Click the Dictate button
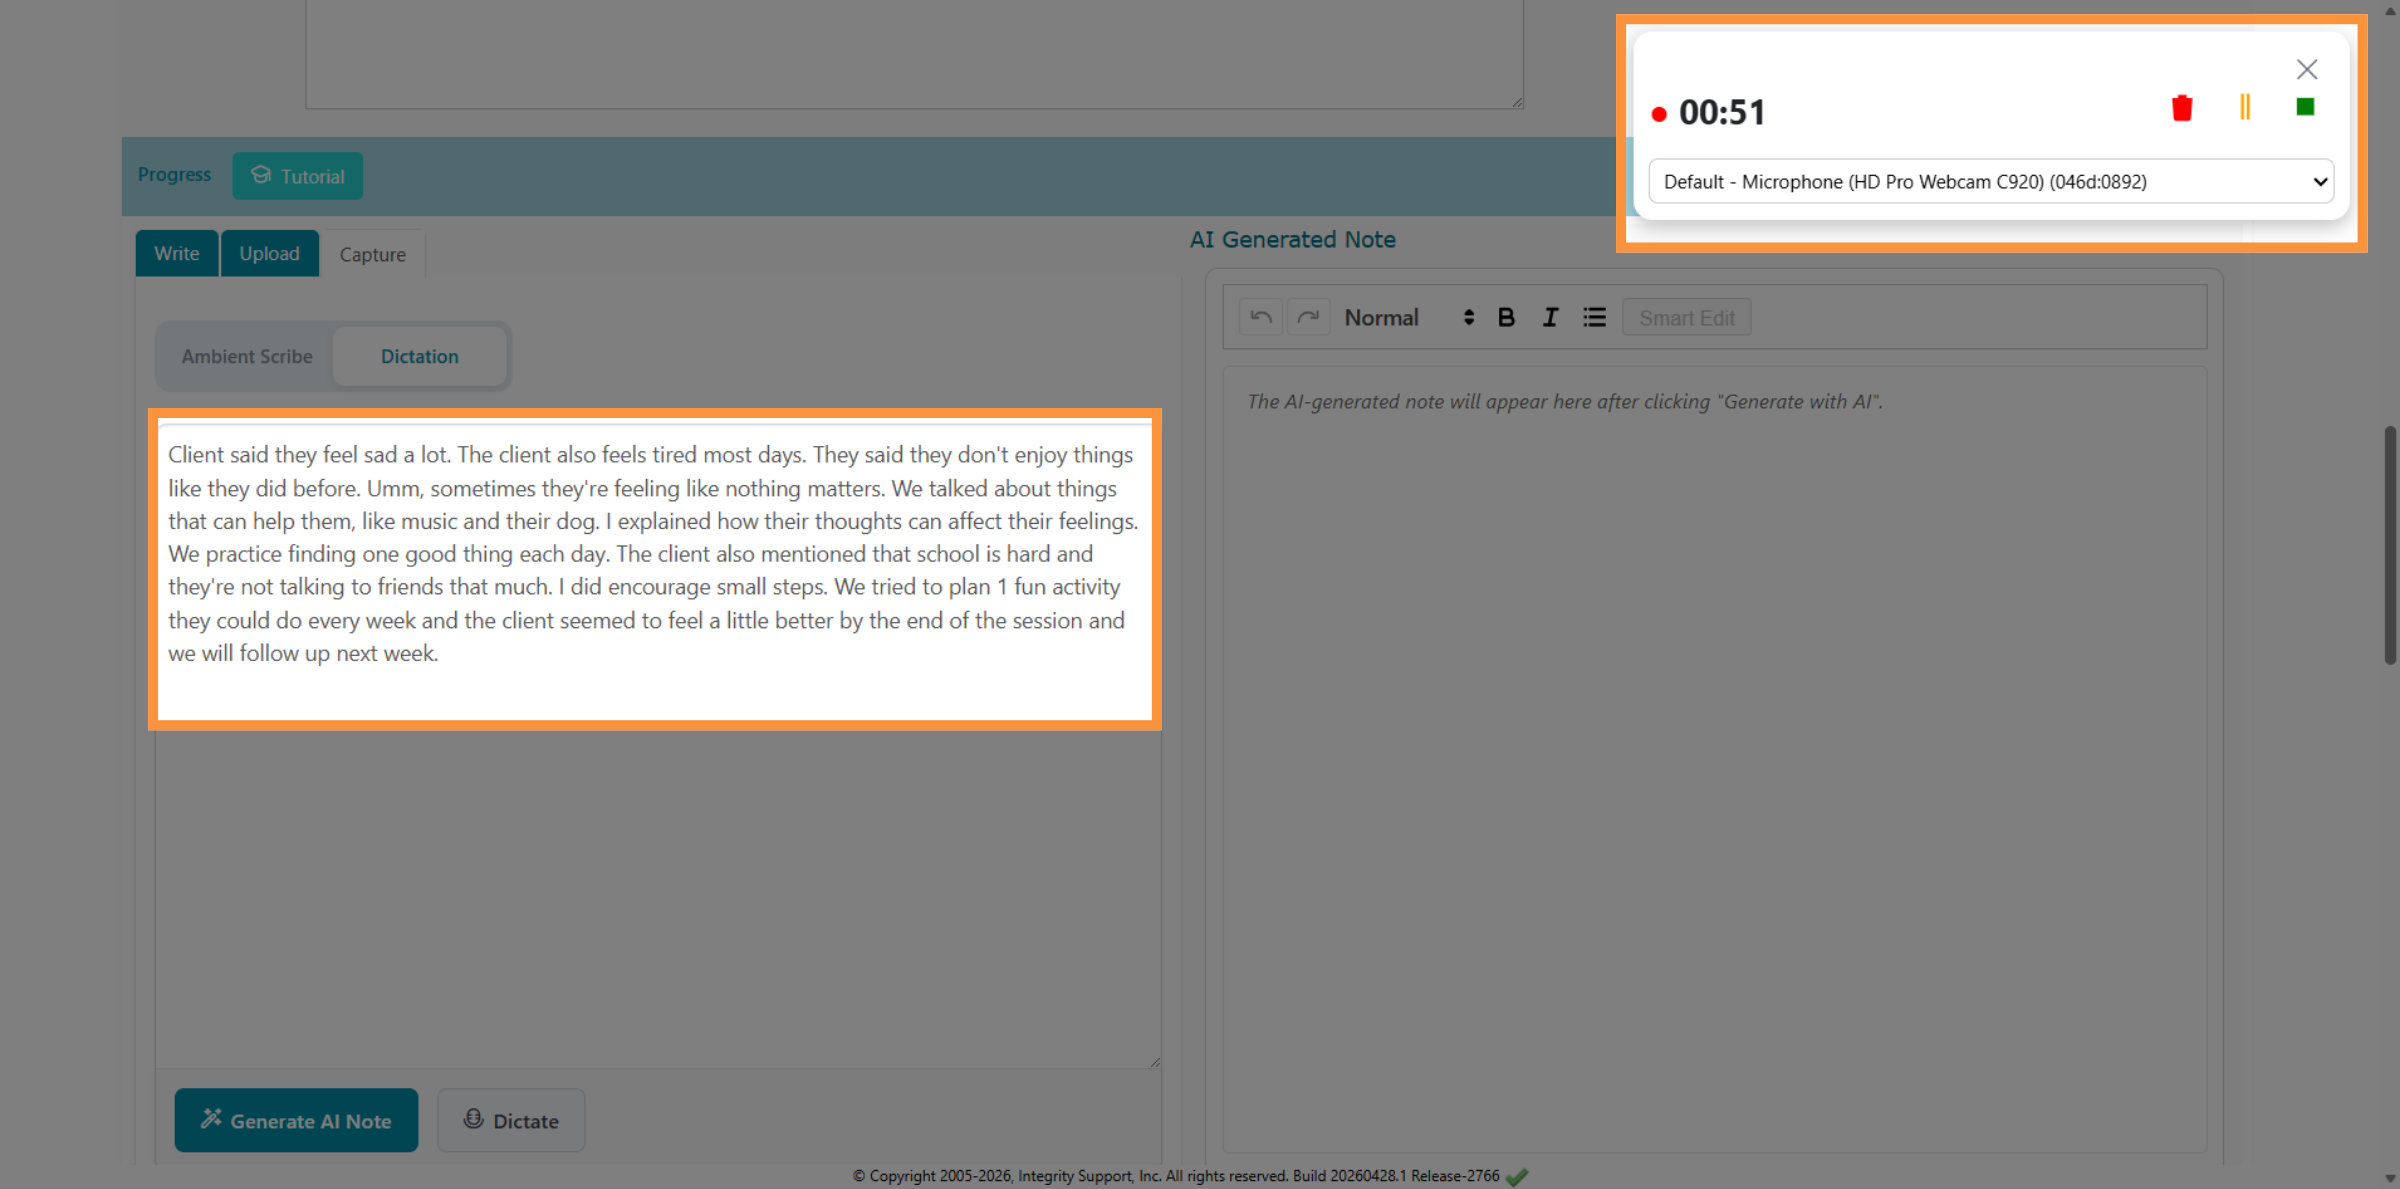2400x1189 pixels. click(x=511, y=1120)
